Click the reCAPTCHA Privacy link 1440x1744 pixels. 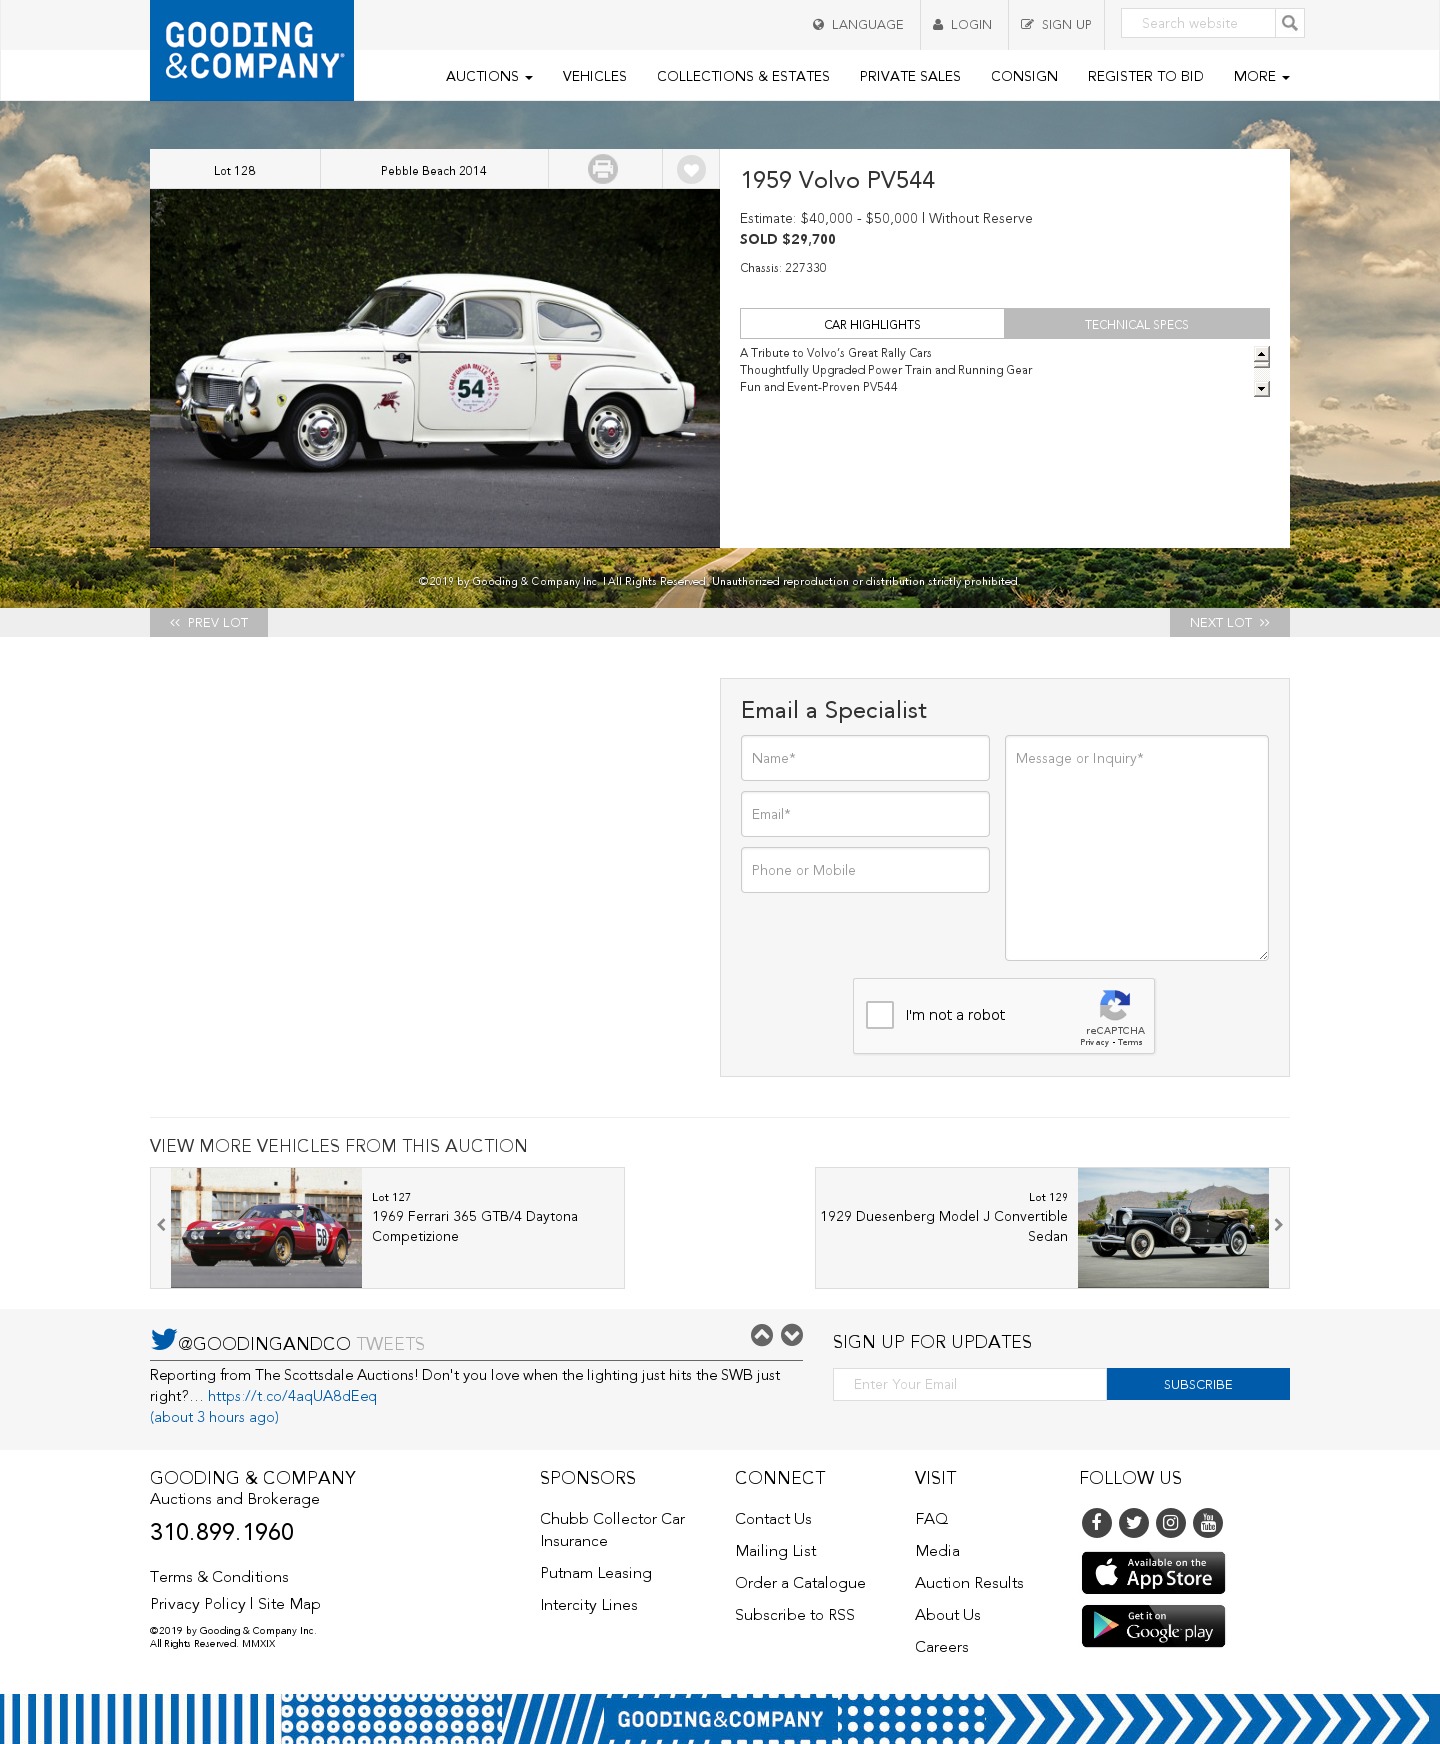click(x=1094, y=1042)
